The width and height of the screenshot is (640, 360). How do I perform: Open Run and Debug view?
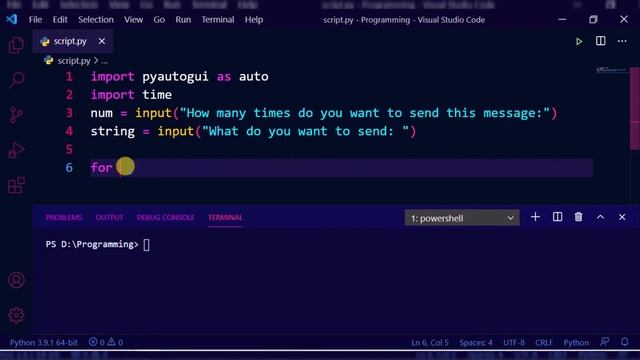click(16, 150)
